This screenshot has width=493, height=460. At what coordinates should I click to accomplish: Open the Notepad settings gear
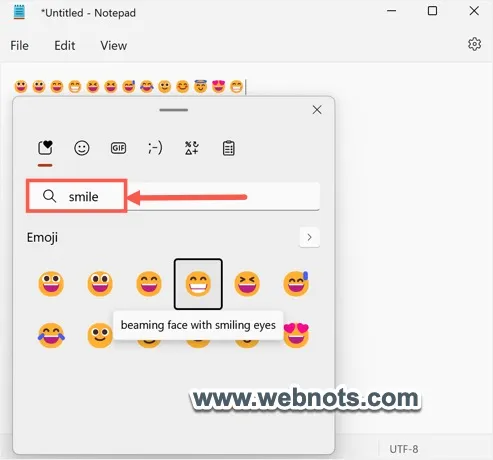click(x=474, y=44)
